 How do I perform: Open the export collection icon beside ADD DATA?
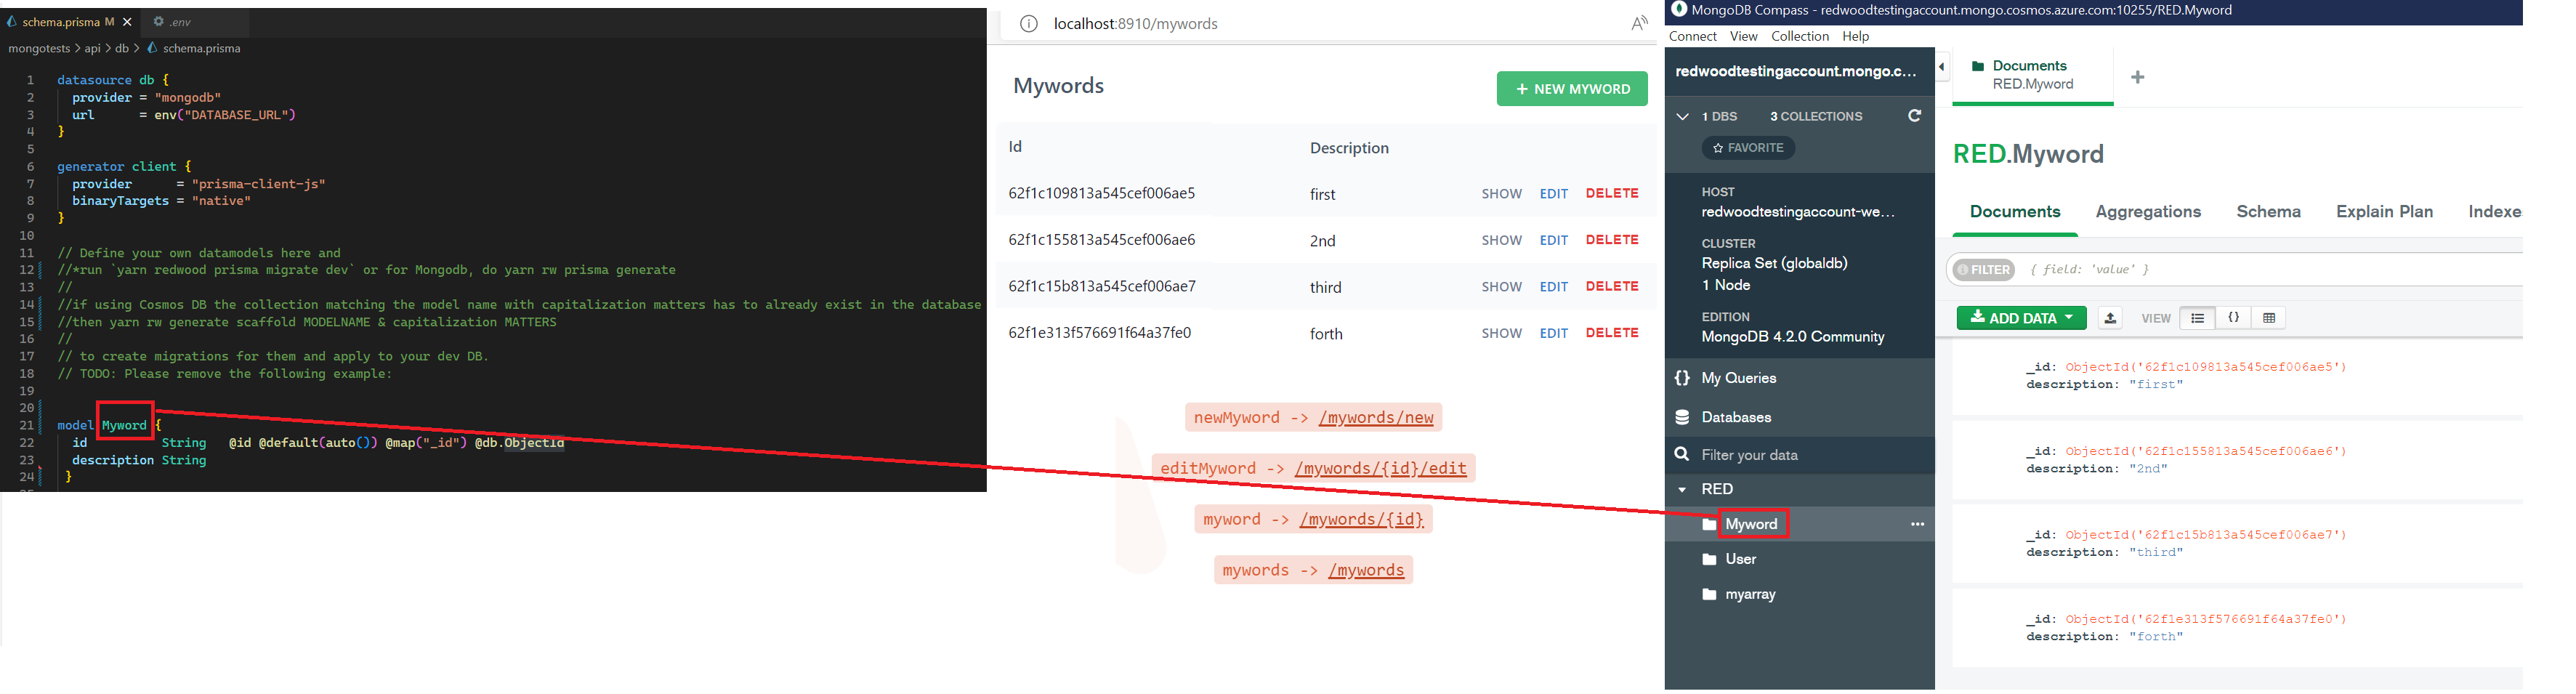coord(2110,317)
